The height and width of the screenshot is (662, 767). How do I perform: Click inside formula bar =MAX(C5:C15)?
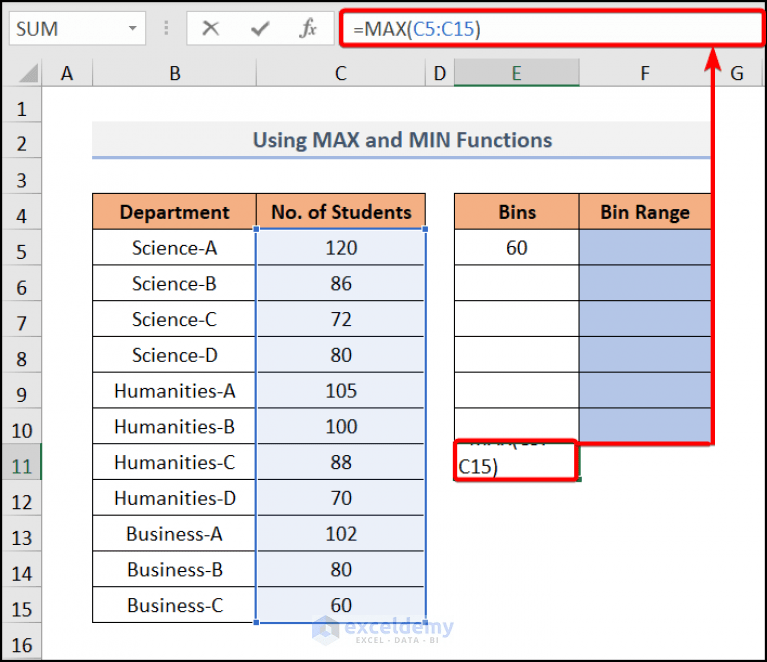(552, 28)
